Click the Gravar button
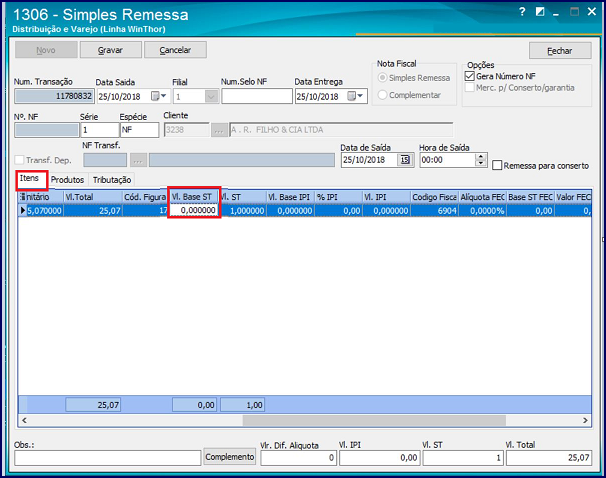The height and width of the screenshot is (478, 606). click(x=111, y=50)
